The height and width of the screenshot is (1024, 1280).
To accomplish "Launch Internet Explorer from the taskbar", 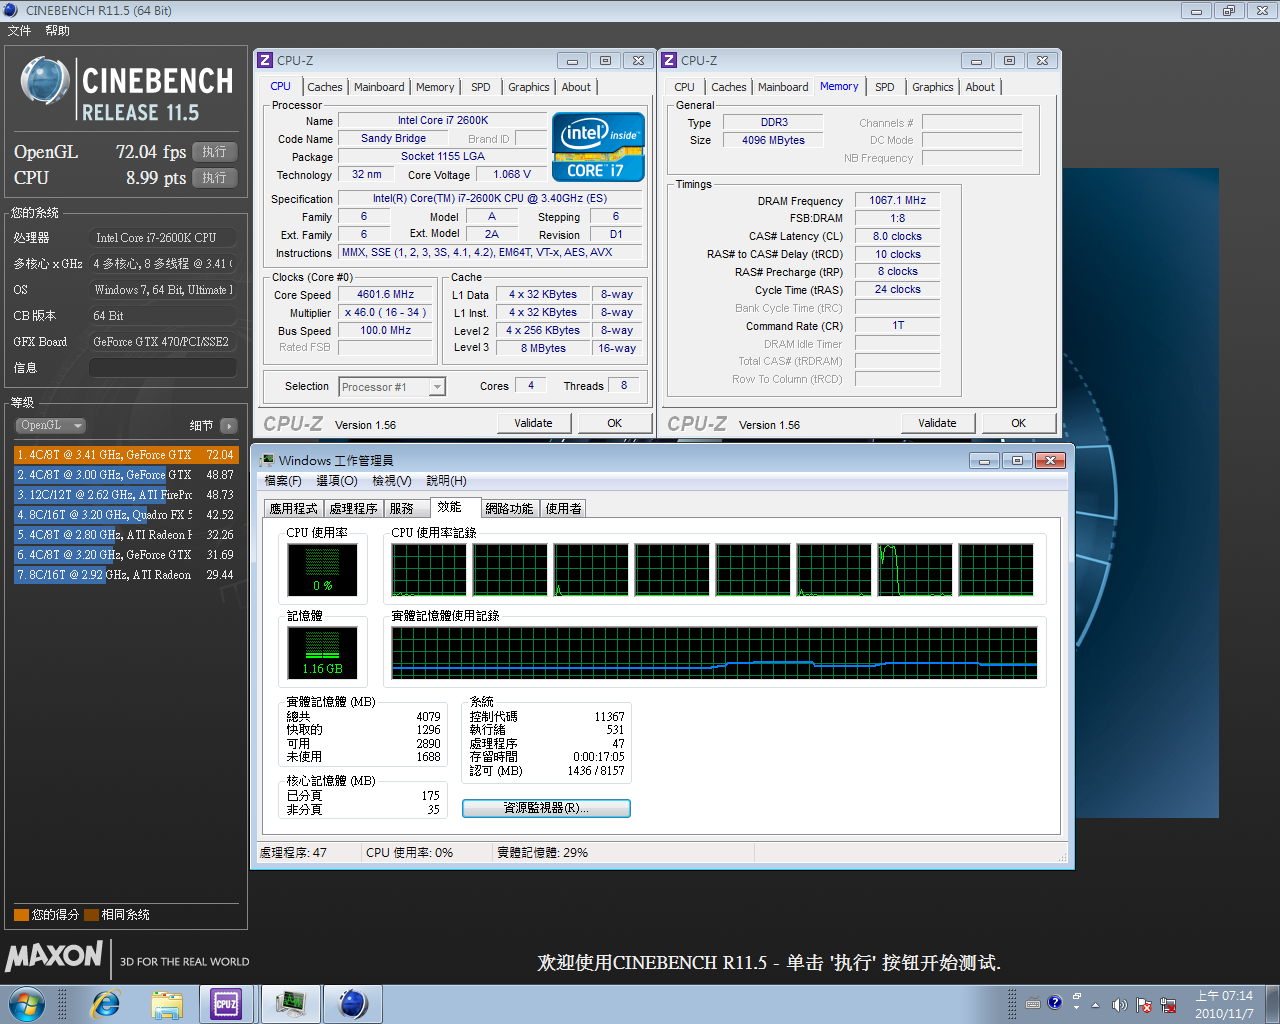I will click(x=105, y=1003).
